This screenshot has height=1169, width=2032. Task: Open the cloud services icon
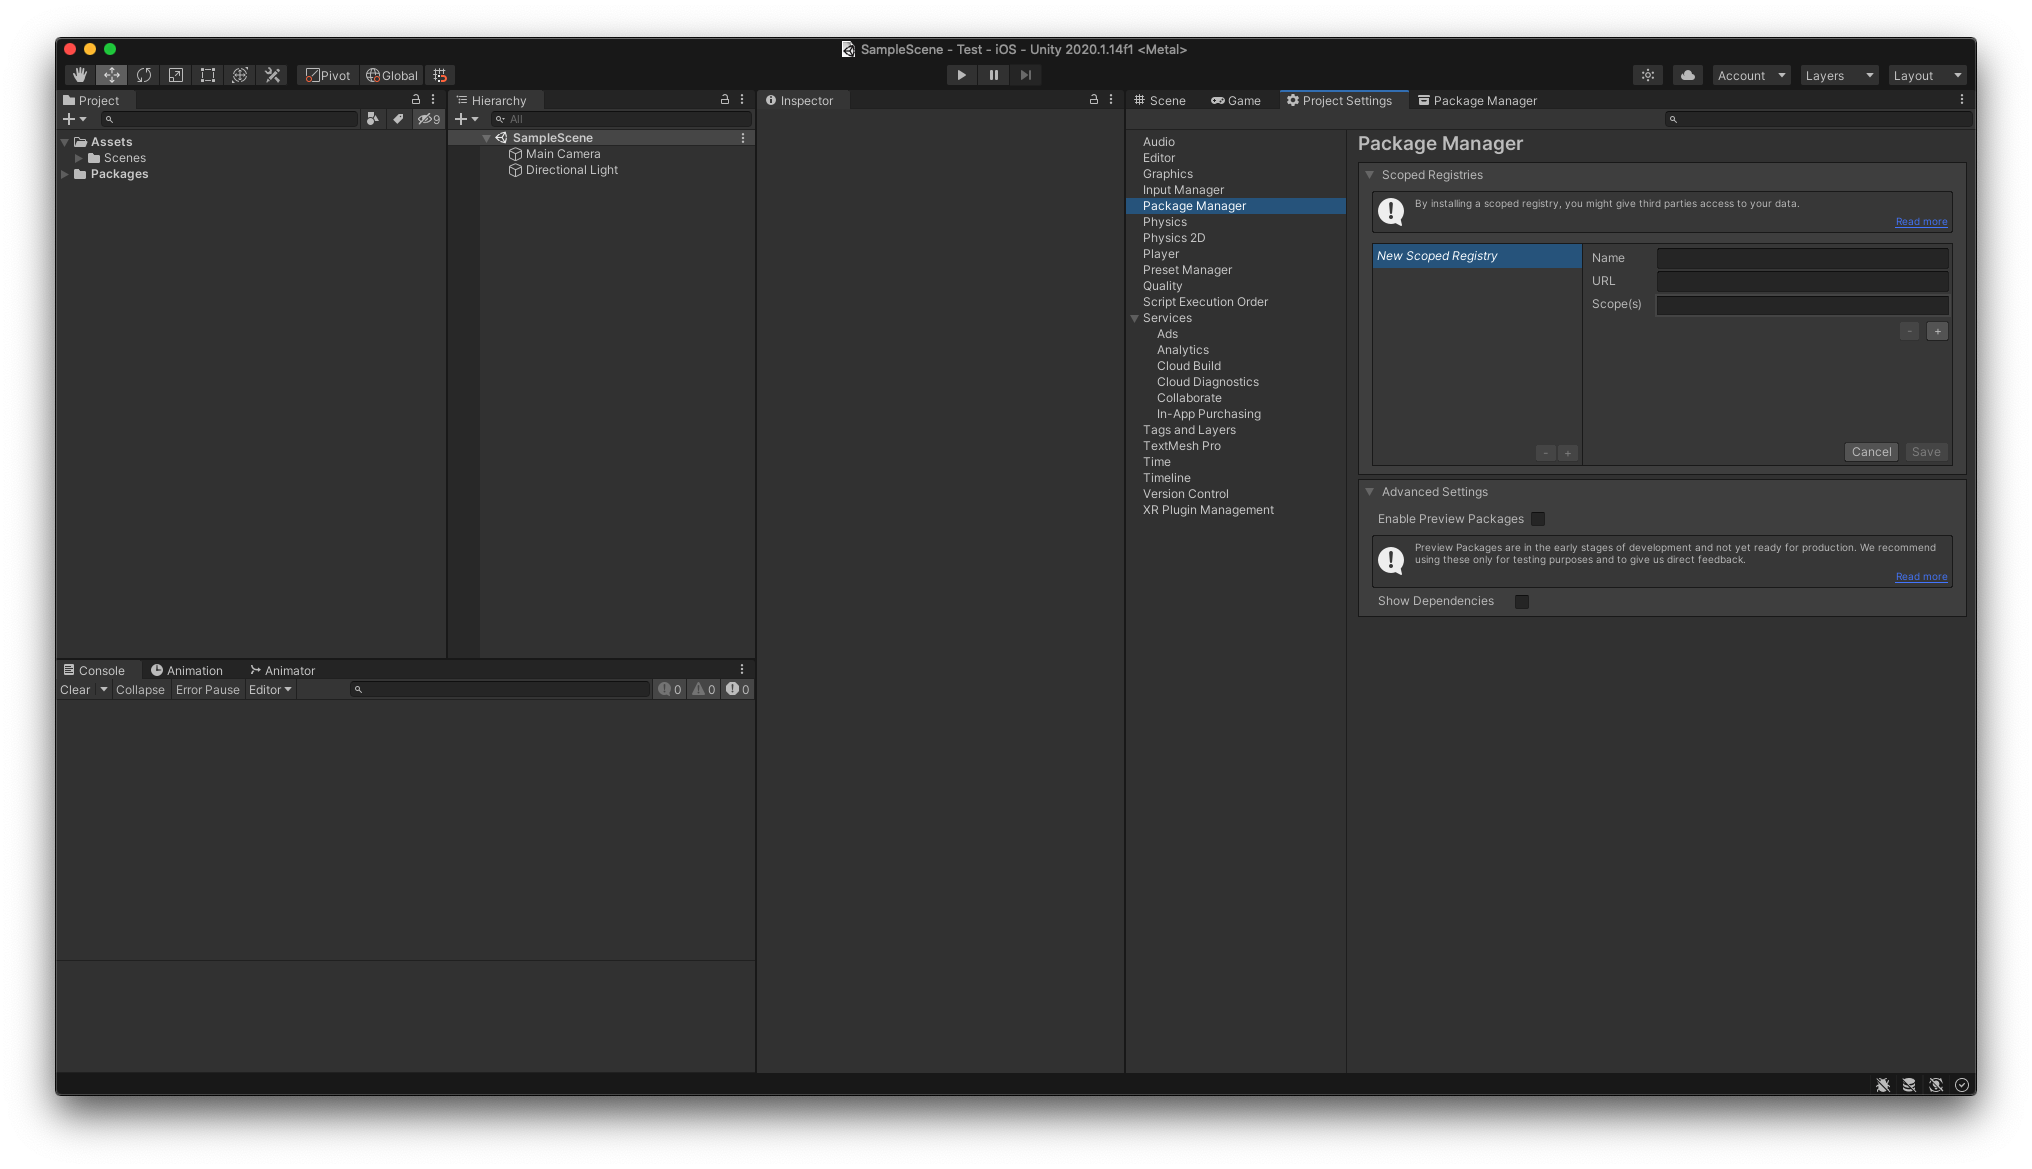[x=1688, y=75]
